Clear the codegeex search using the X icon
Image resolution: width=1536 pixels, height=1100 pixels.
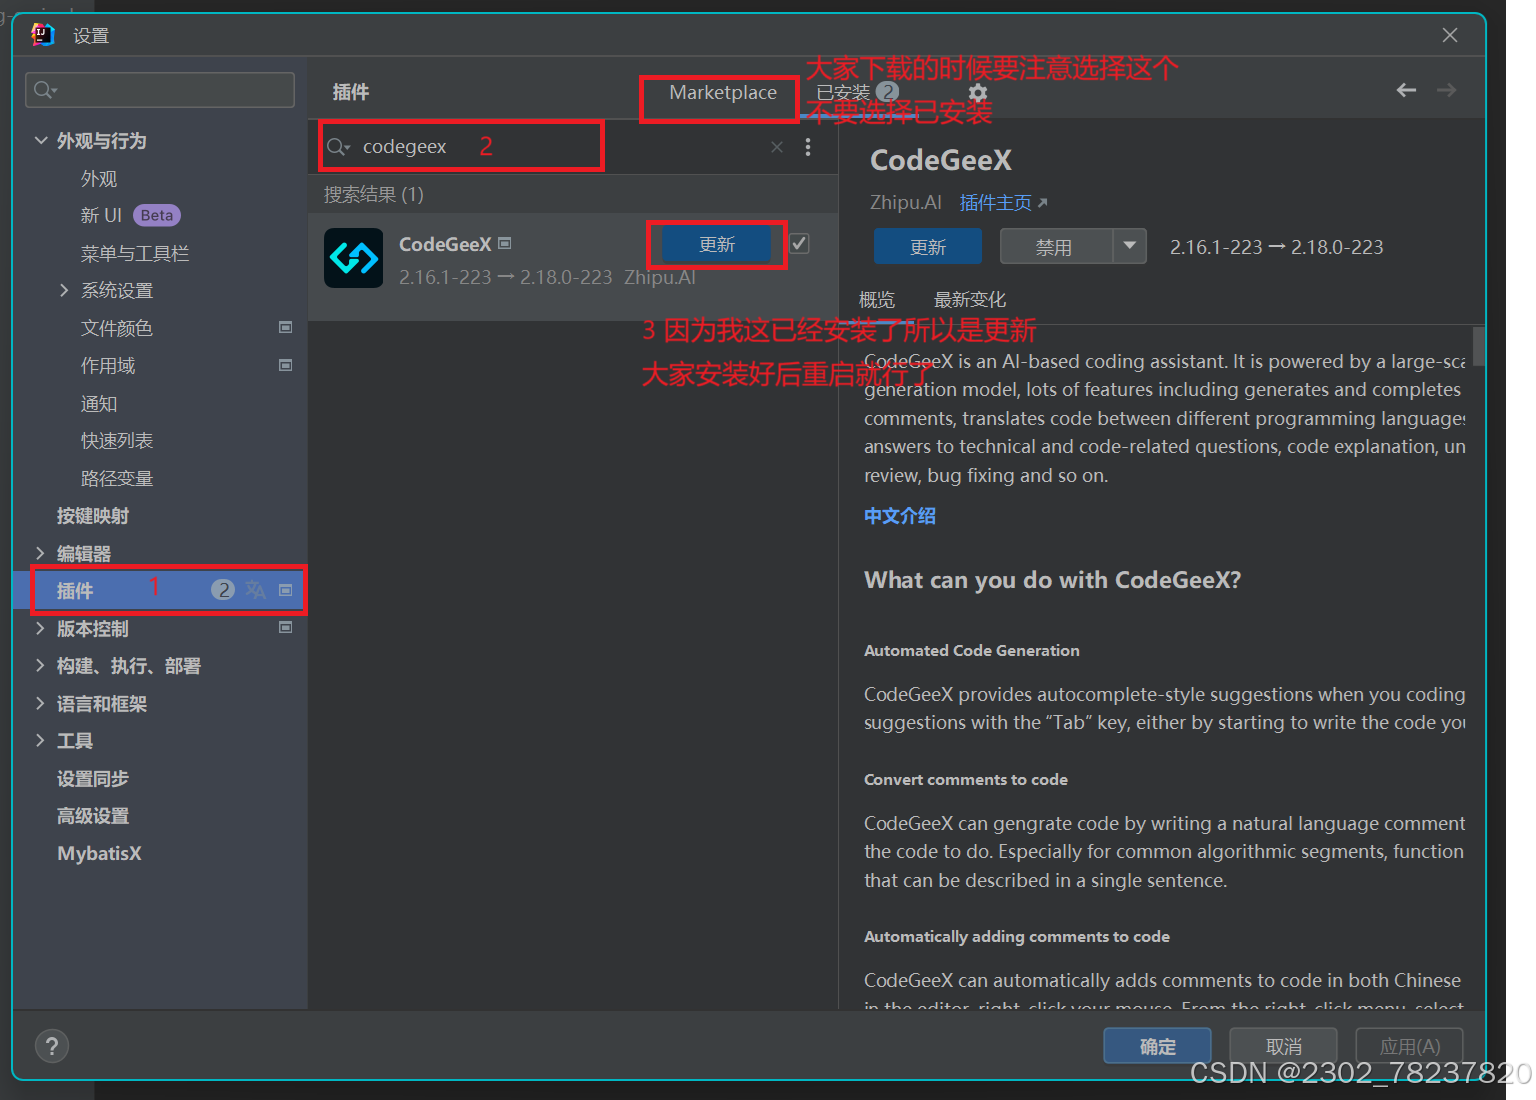776,146
